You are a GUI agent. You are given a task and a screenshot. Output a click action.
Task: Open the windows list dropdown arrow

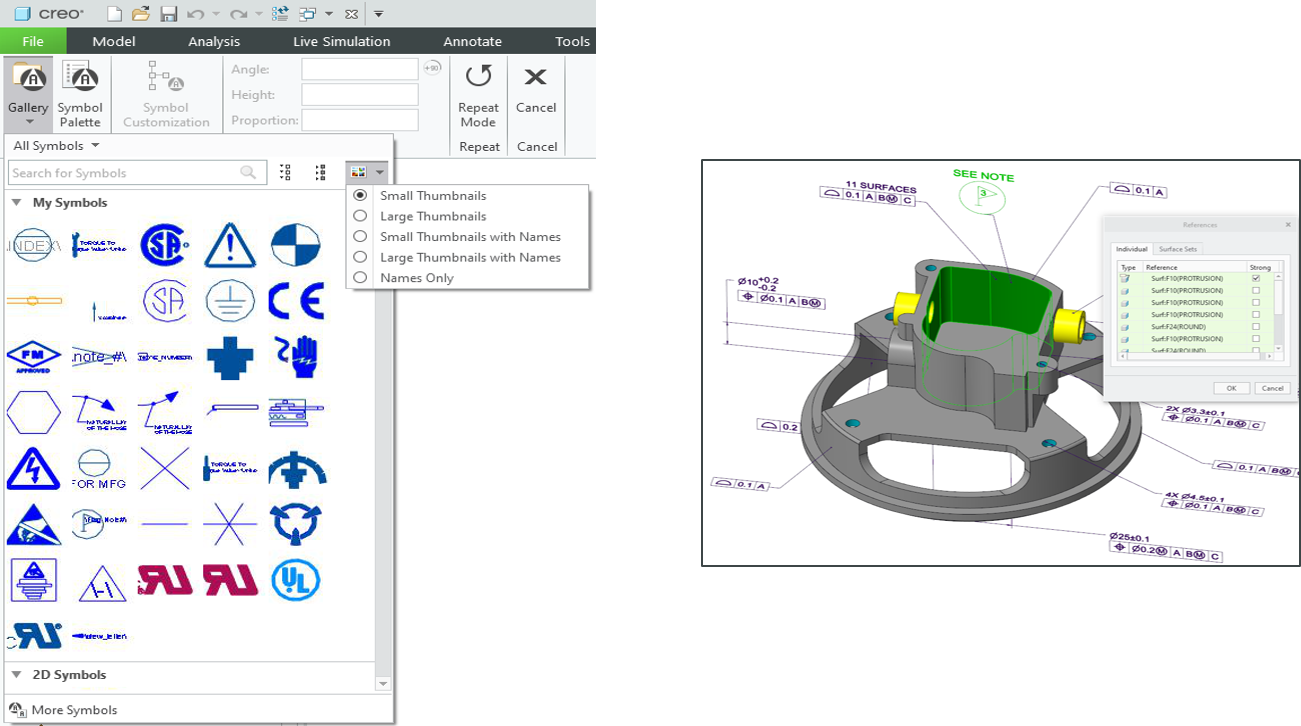(329, 14)
